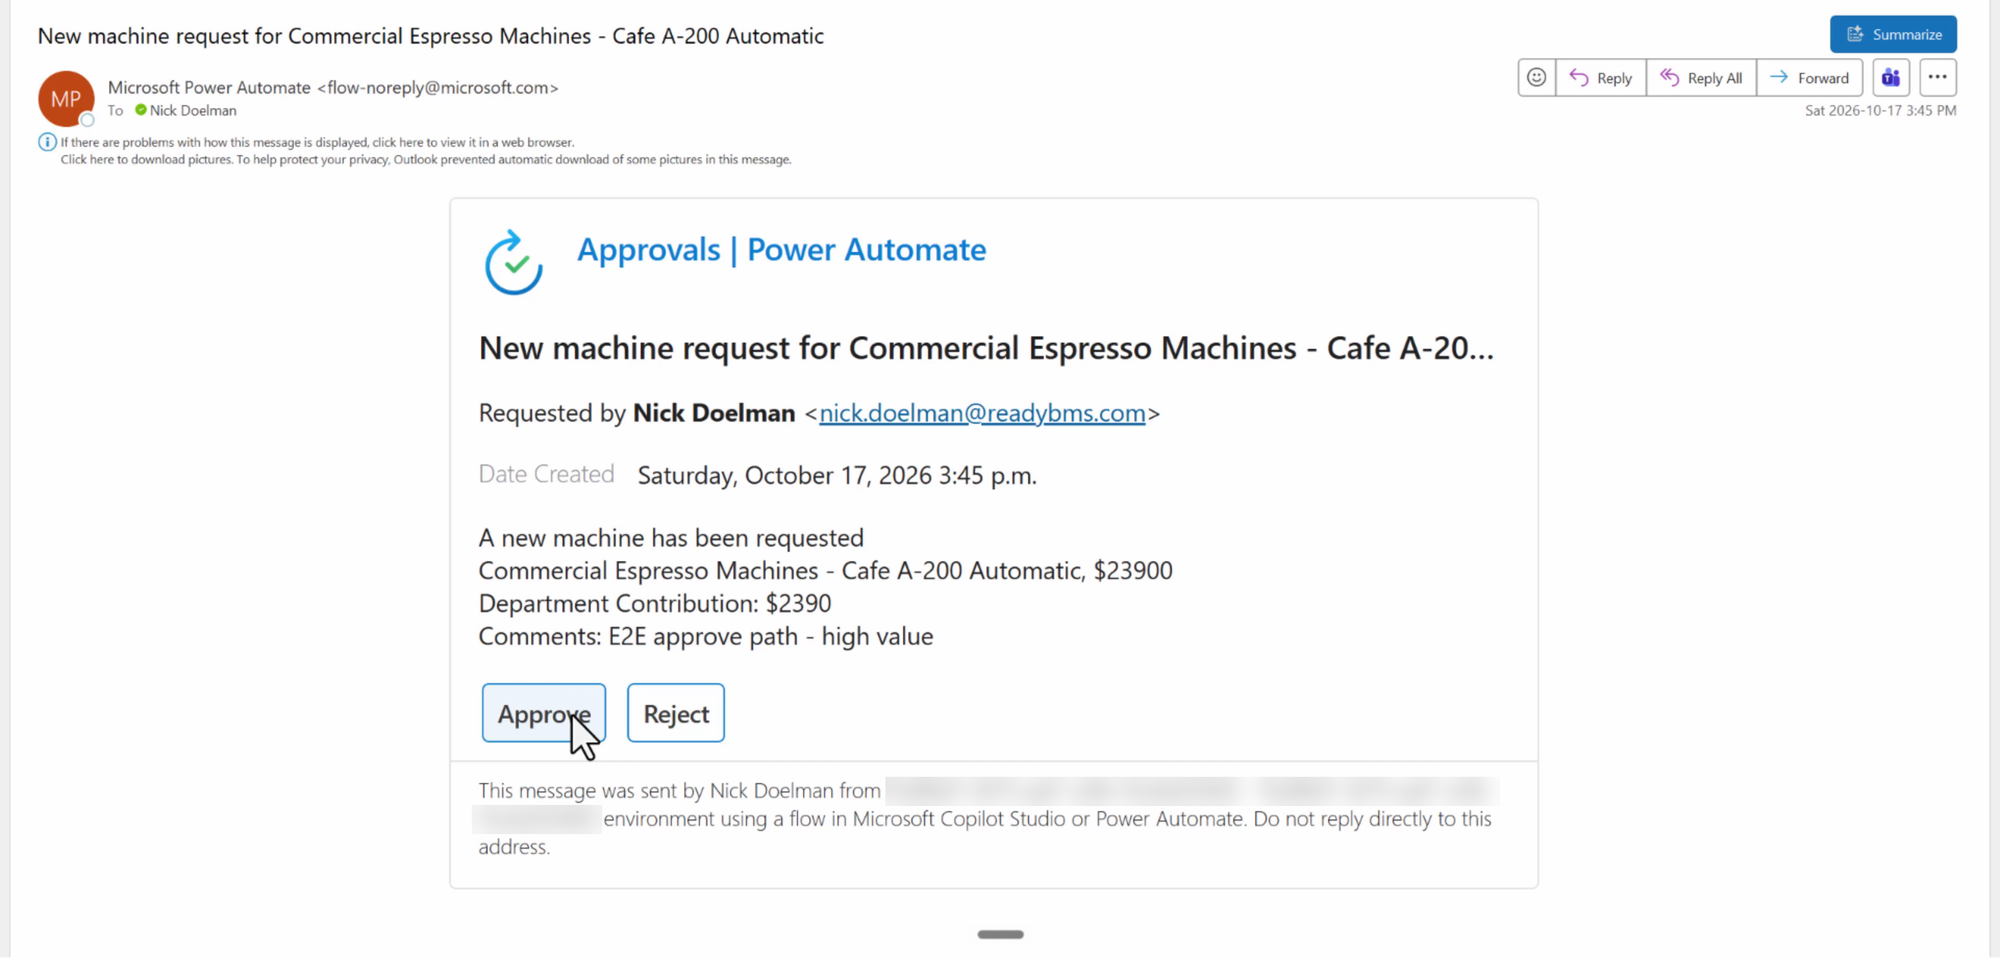Click the Power Automate approvals logo icon

point(514,262)
